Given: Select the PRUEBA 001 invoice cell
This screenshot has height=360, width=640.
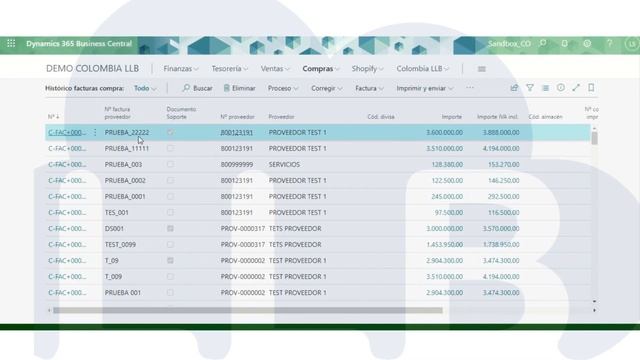Looking at the screenshot, I should 123,293.
